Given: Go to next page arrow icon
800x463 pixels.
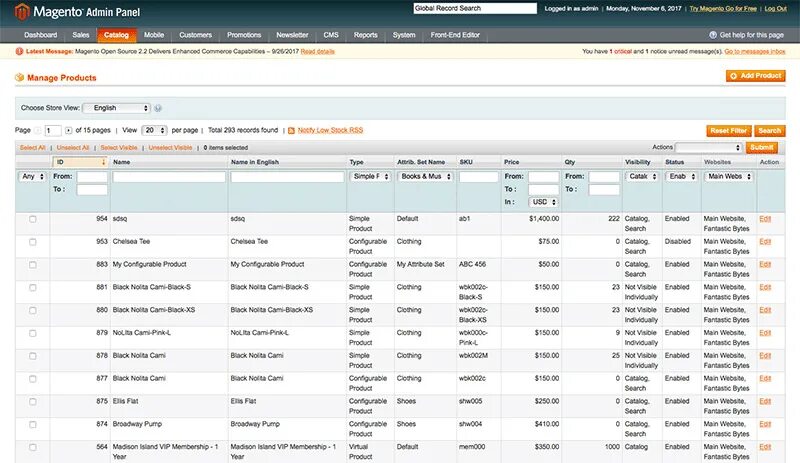Looking at the screenshot, I should click(68, 131).
